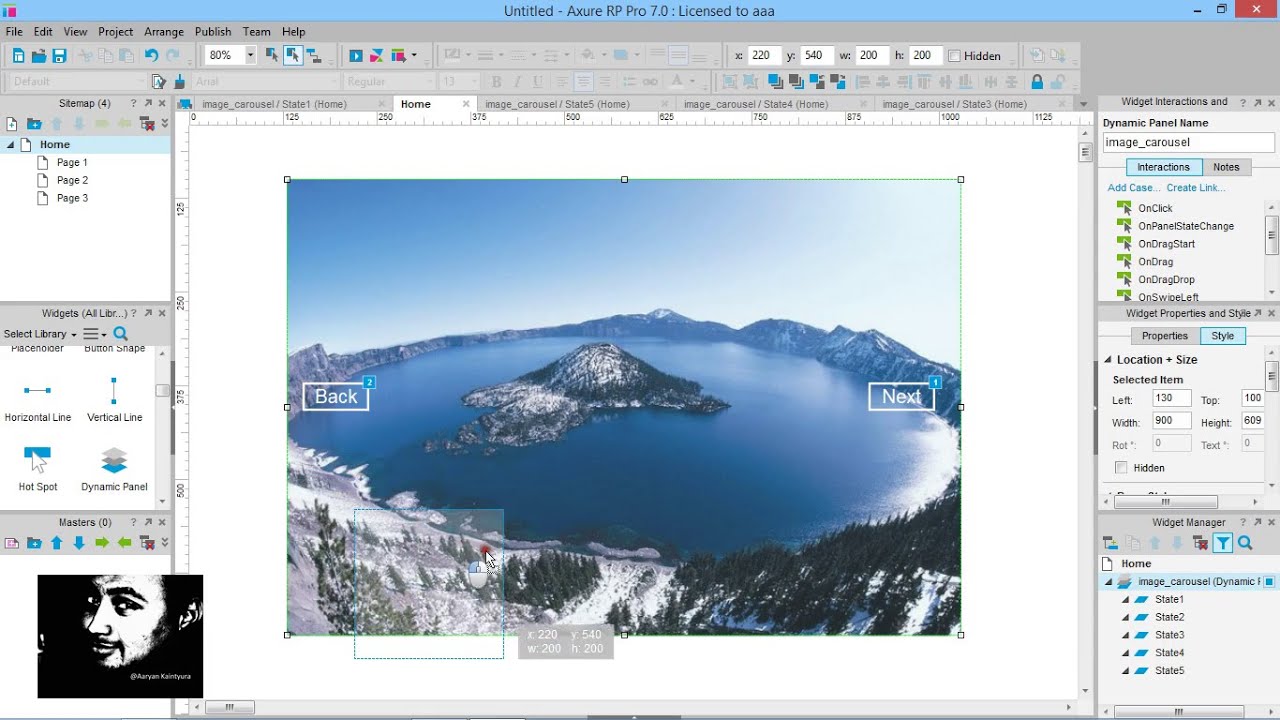Show the open tabs list dropdown arrow
The image size is (1280, 720).
pyautogui.click(x=1083, y=104)
